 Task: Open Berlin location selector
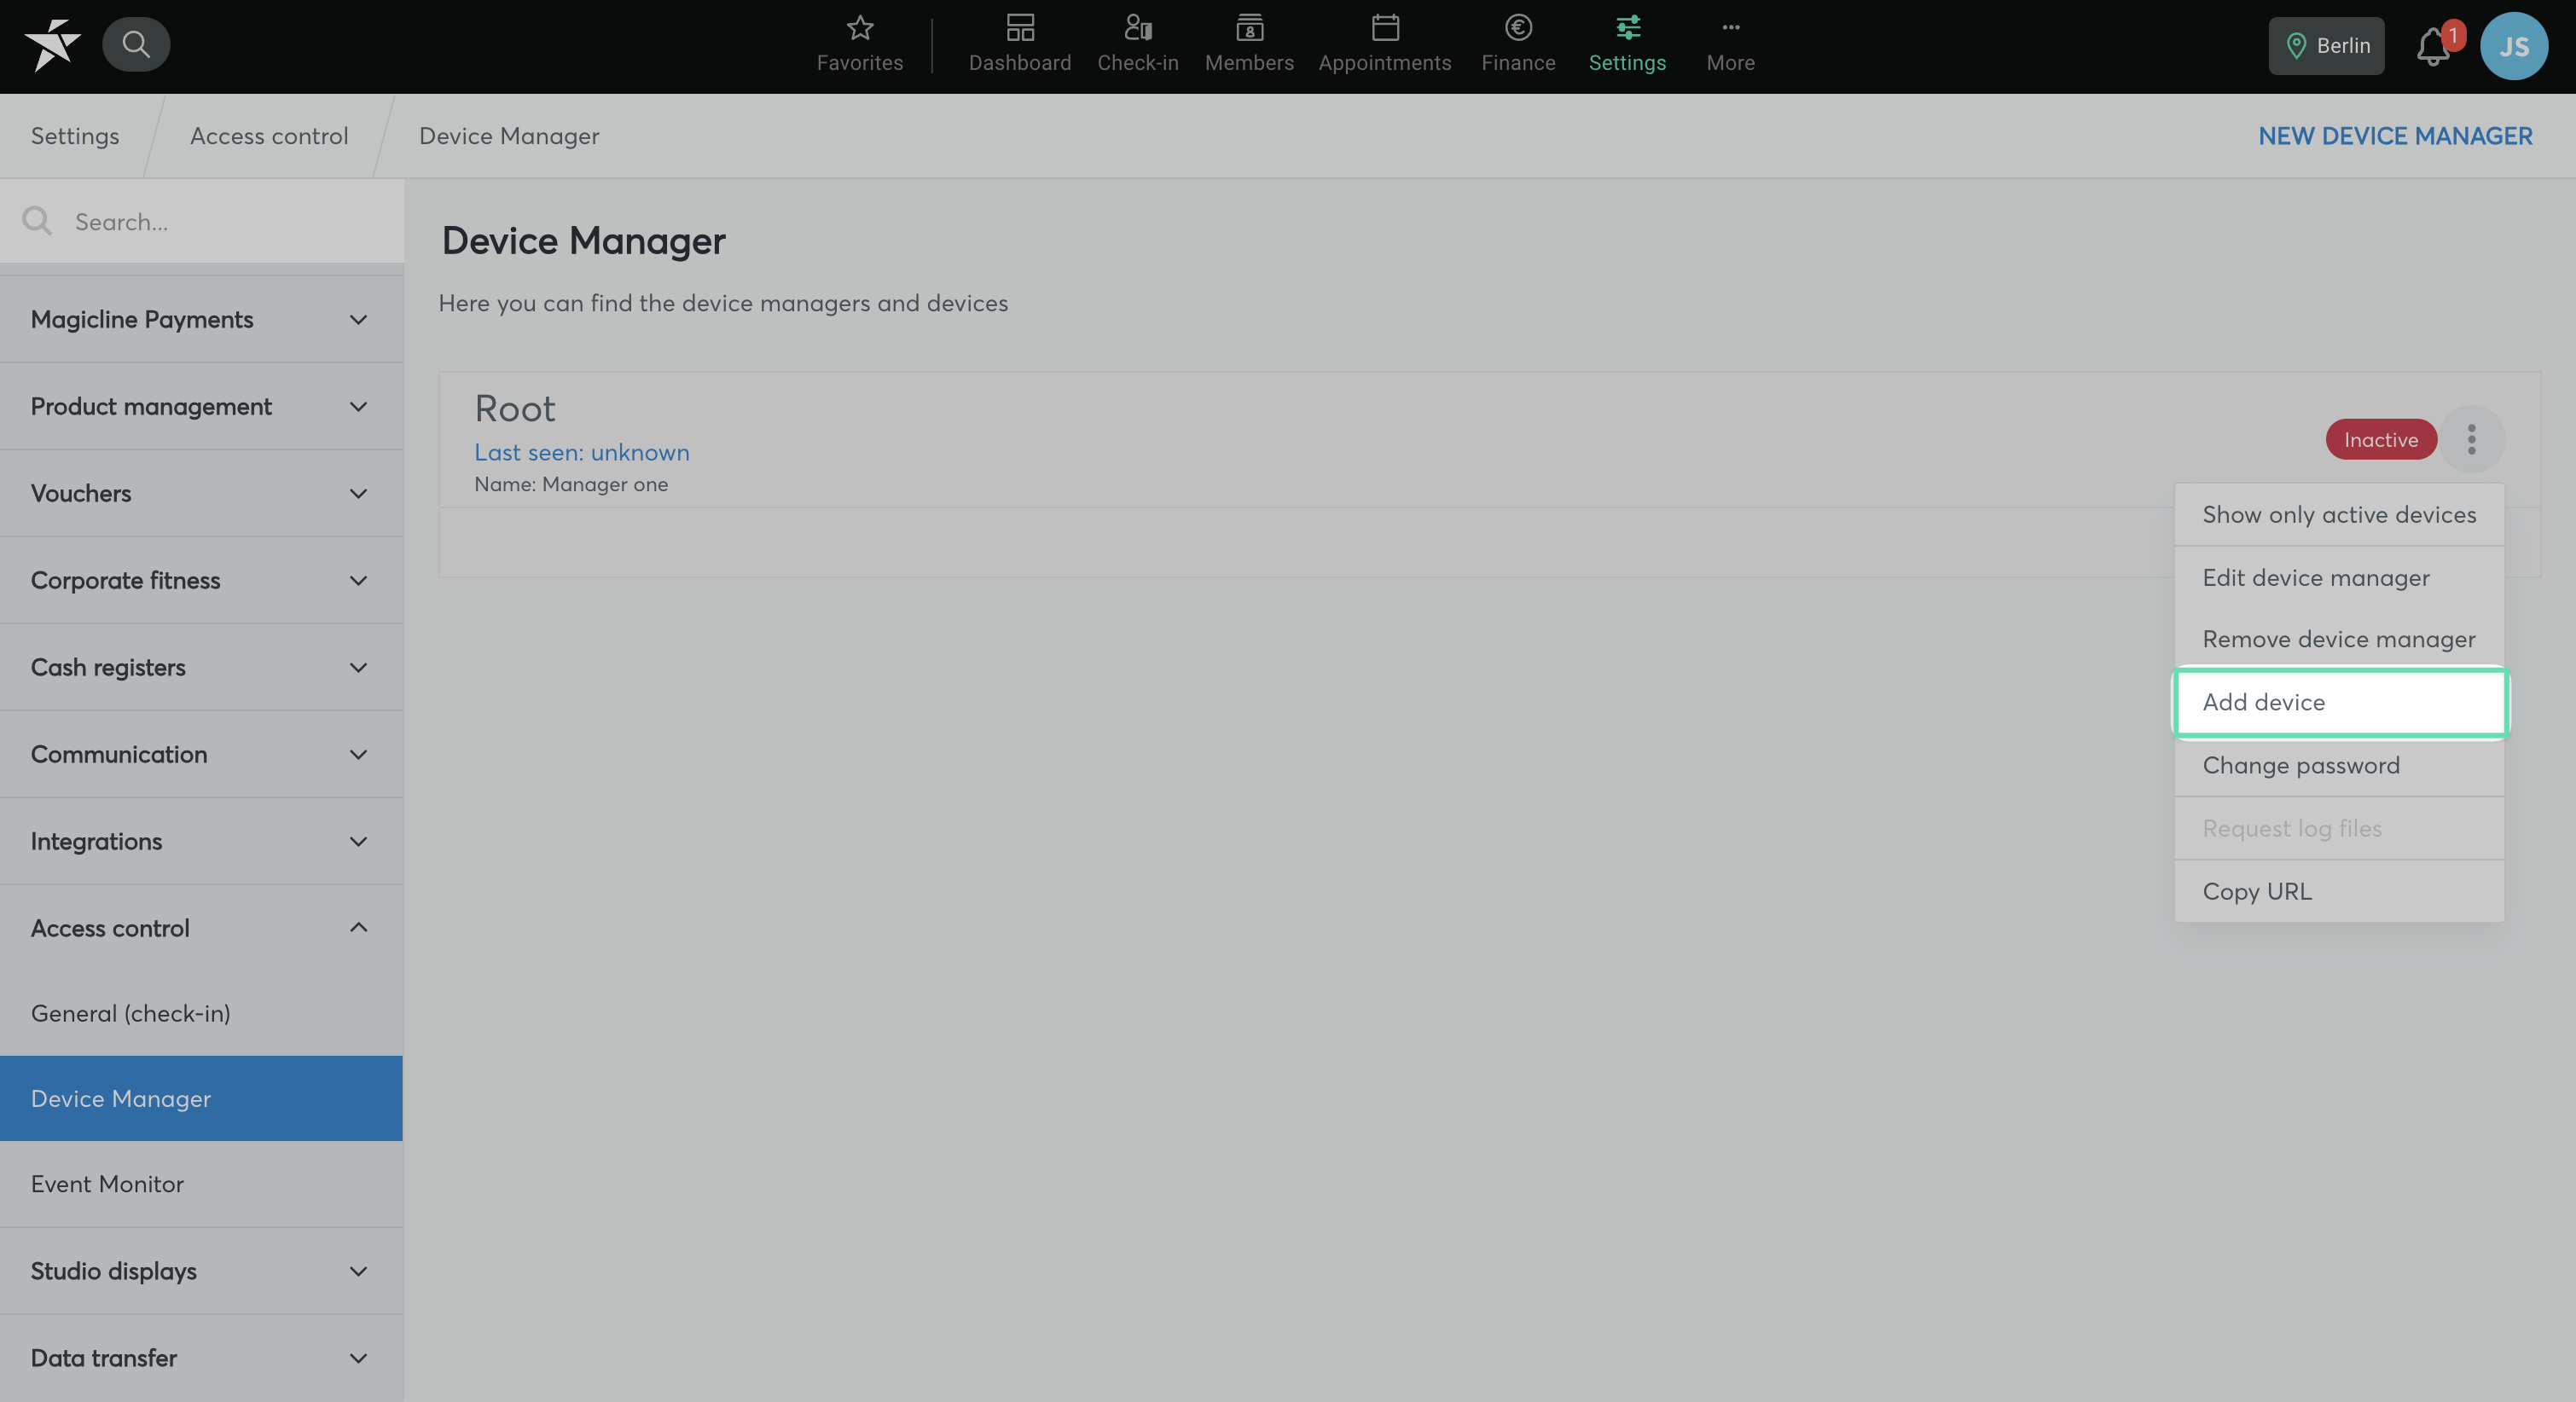2326,46
